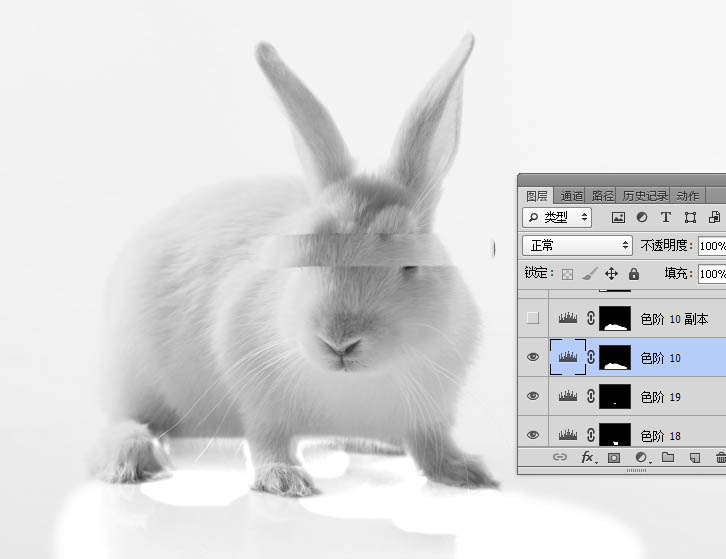726x559 pixels.
Task: Click the 色阶 10 layer mask thumbnail
Action: click(615, 357)
